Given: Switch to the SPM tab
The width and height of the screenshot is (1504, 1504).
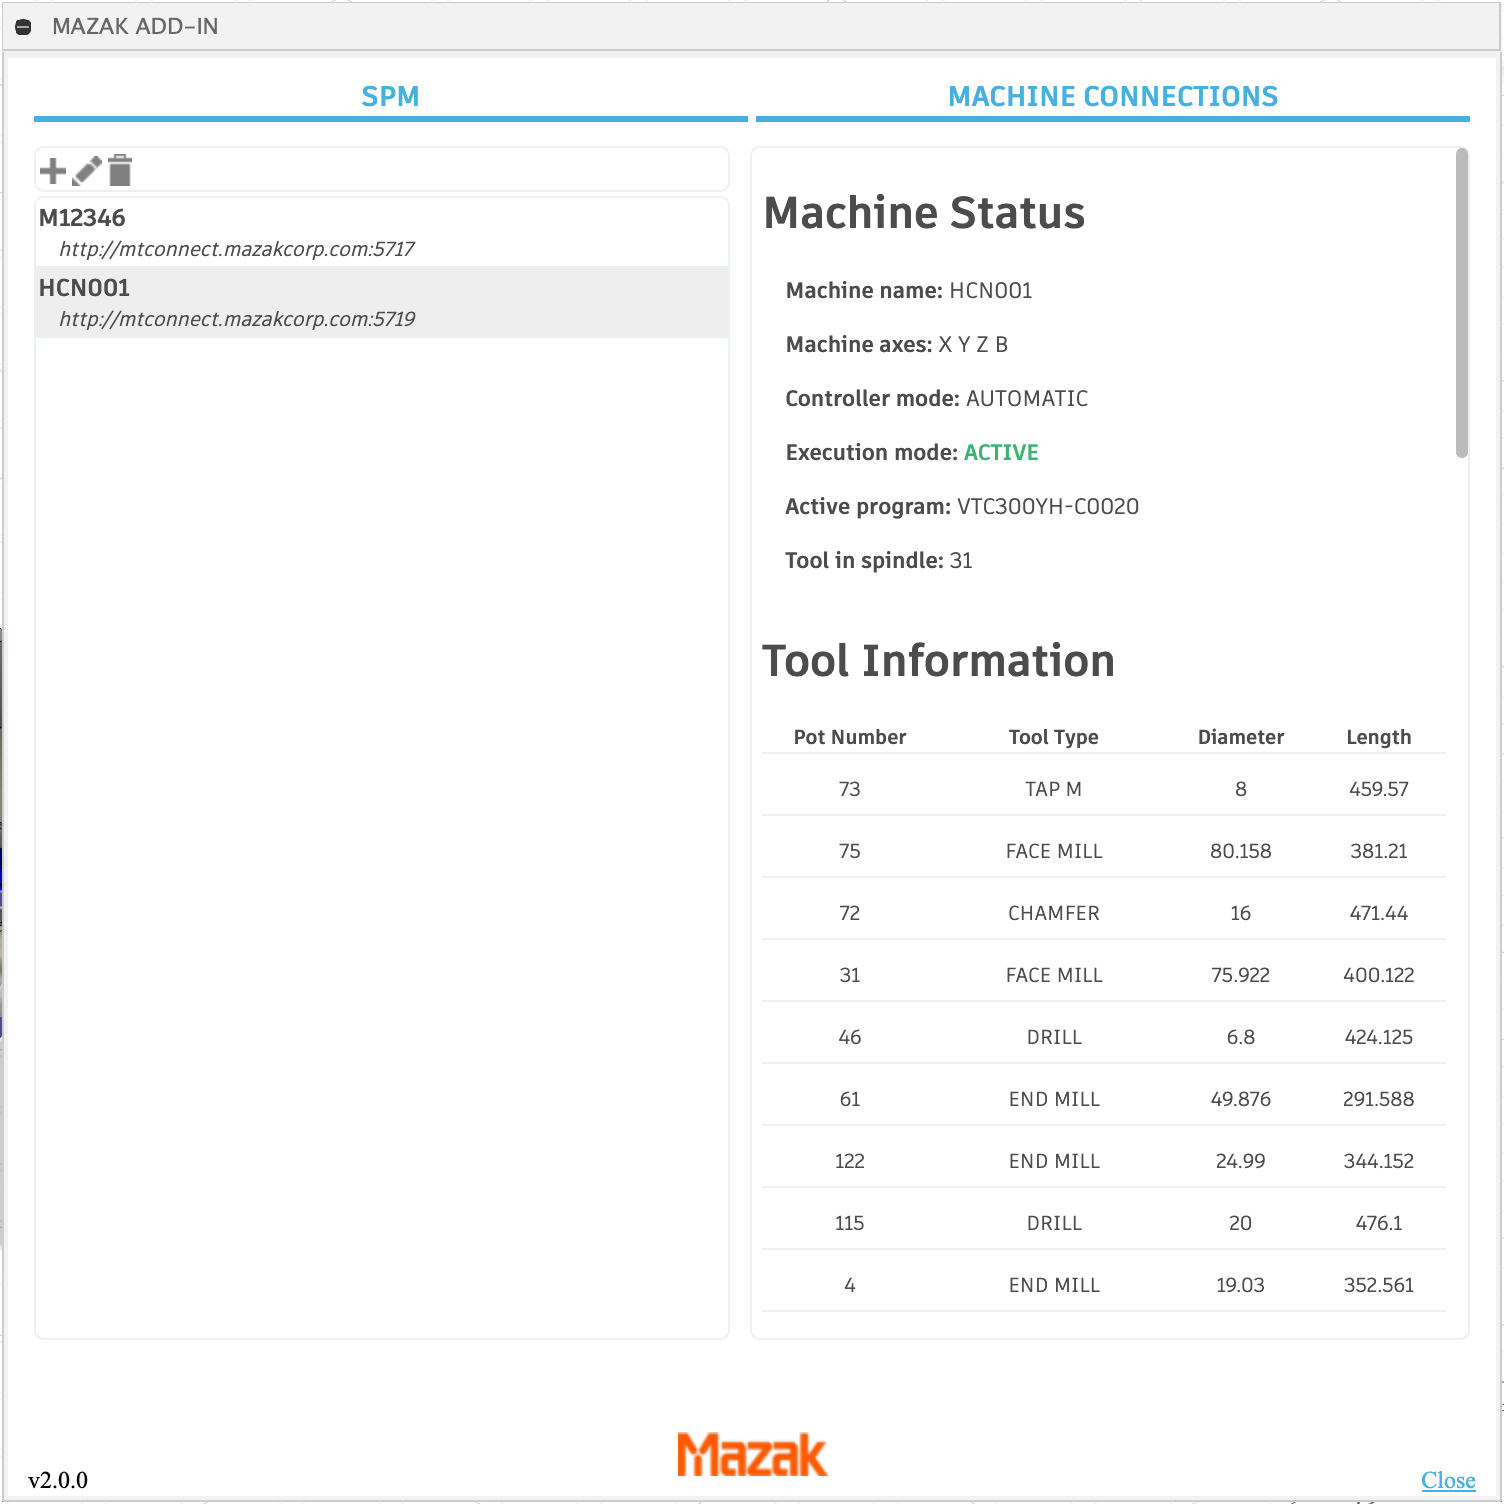Looking at the screenshot, I should click(390, 96).
